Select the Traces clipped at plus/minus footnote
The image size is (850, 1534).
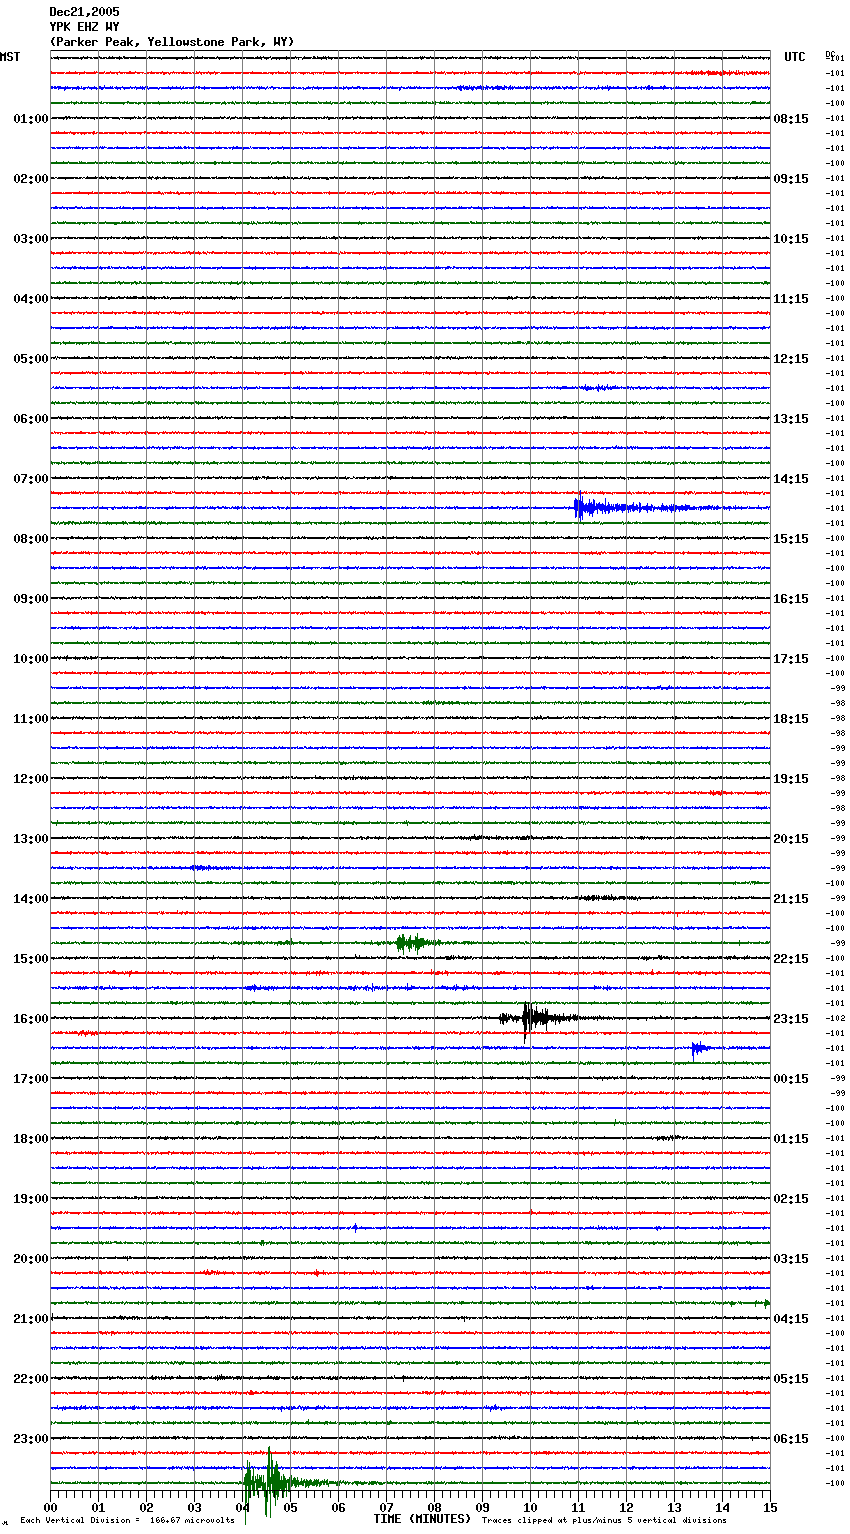pyautogui.click(x=604, y=1520)
